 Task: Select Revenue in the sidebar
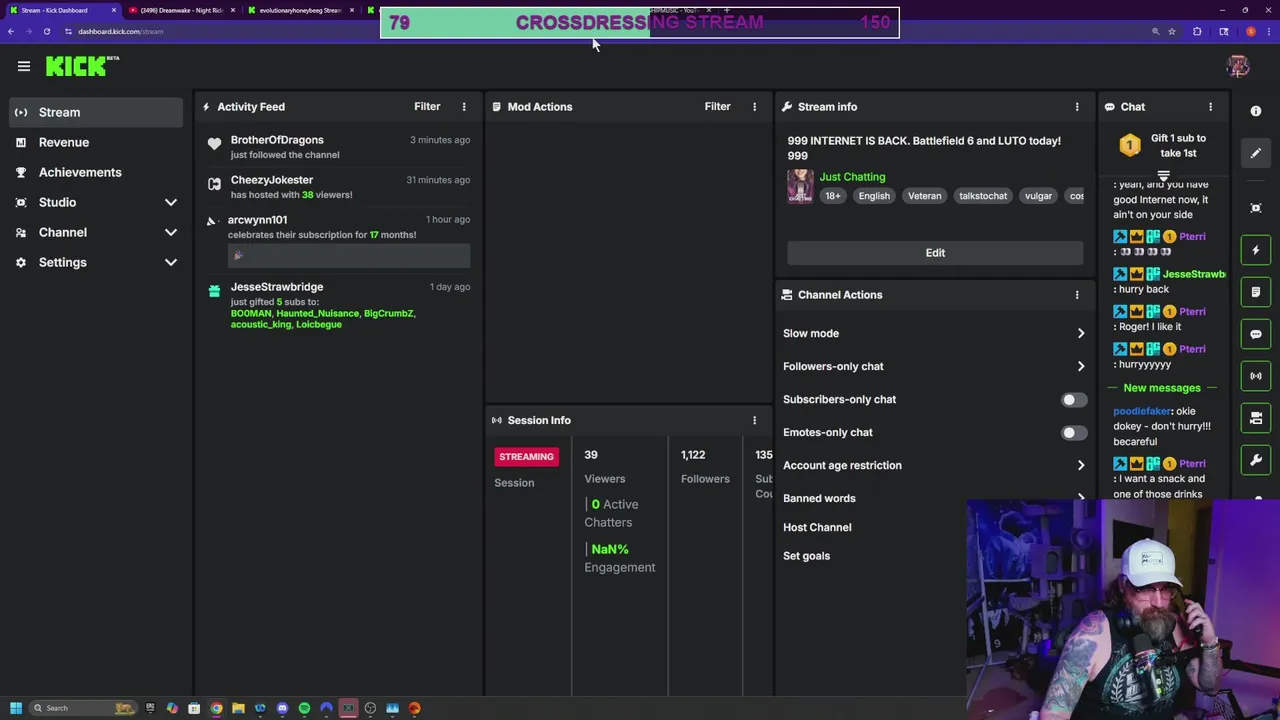(x=96, y=142)
